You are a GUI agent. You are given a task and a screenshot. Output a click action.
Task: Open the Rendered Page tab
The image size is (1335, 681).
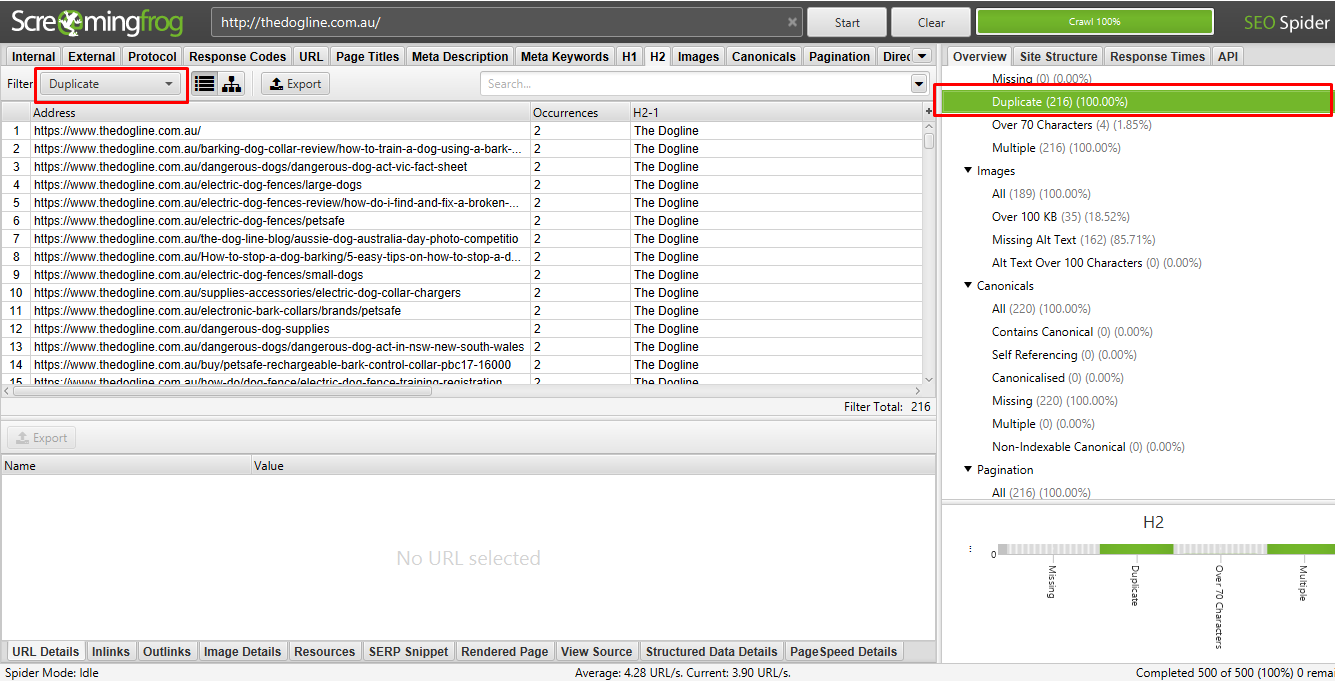coord(505,652)
